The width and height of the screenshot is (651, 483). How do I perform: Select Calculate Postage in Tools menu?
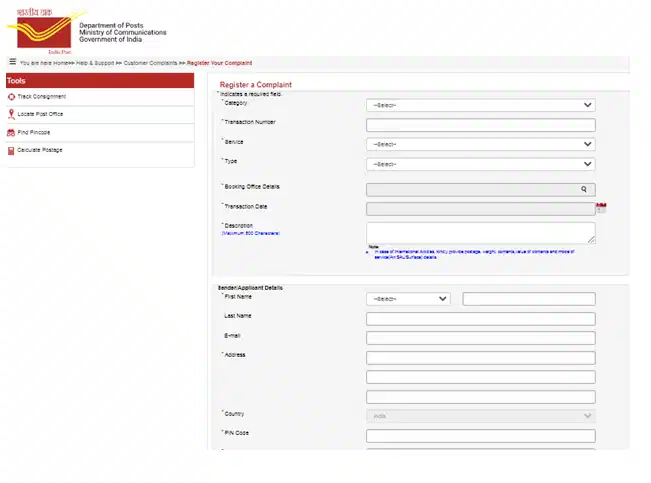40,151
